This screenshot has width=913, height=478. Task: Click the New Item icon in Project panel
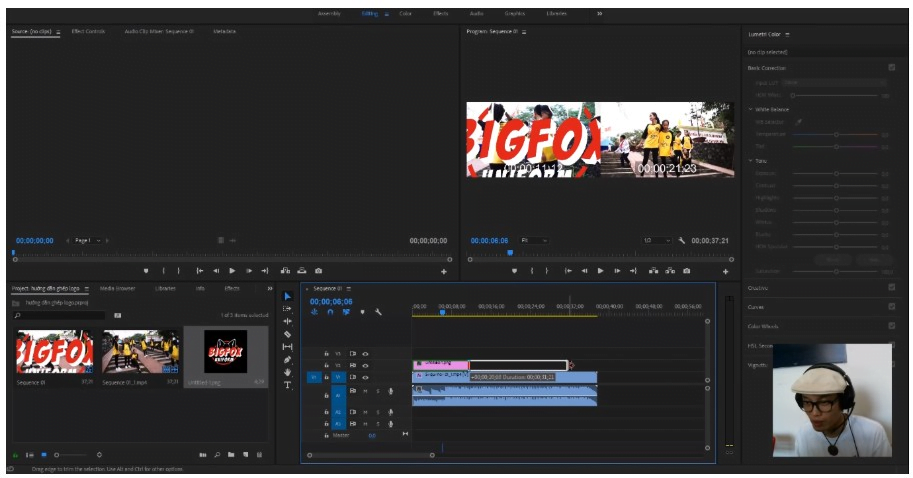pyautogui.click(x=246, y=455)
